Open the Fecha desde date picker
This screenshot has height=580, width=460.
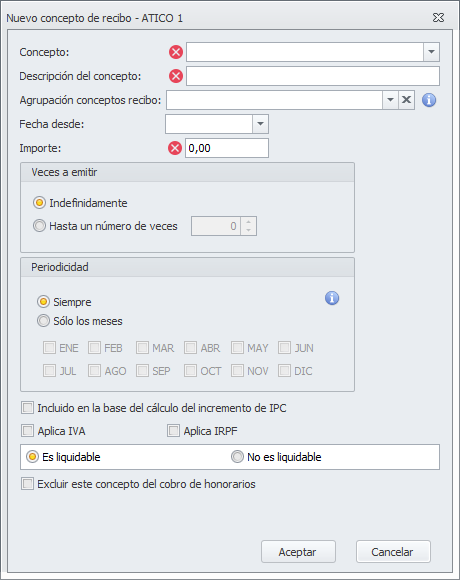260,124
